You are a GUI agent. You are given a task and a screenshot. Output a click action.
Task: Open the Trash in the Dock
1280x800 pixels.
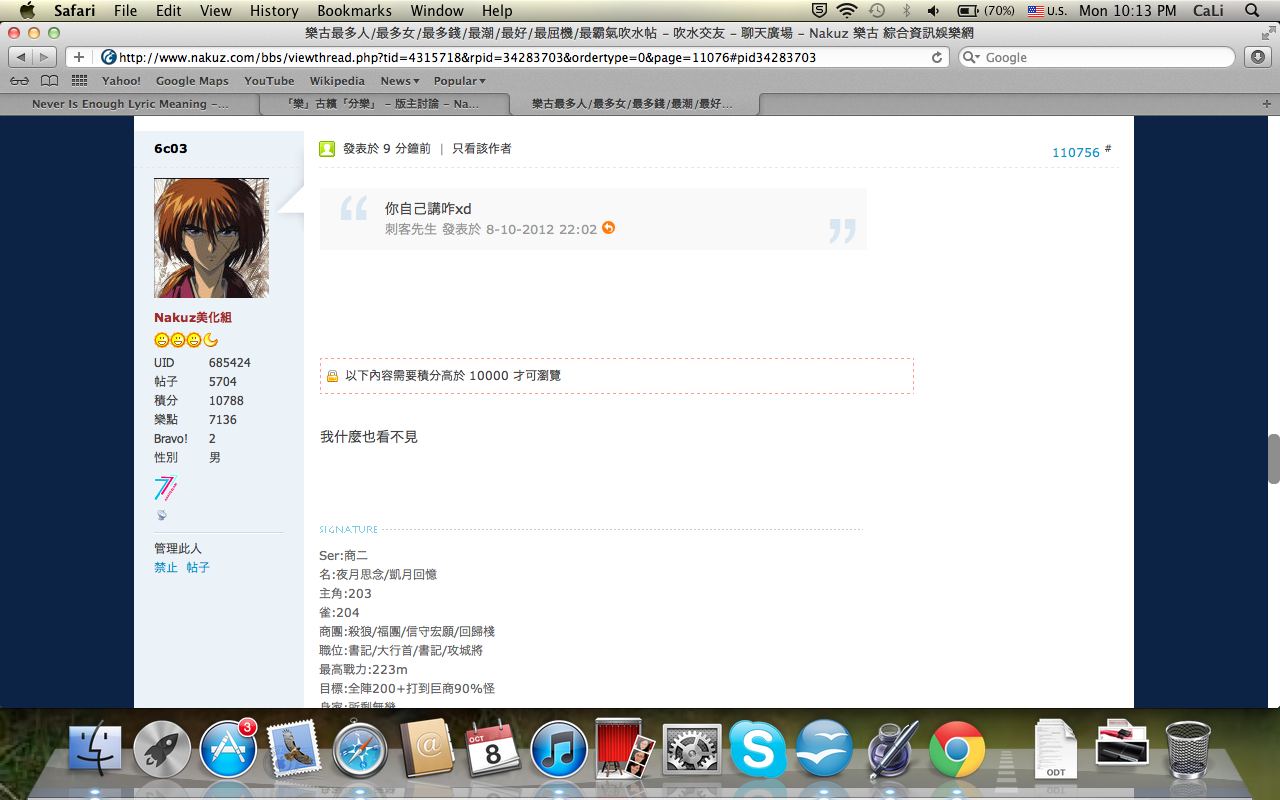1188,750
